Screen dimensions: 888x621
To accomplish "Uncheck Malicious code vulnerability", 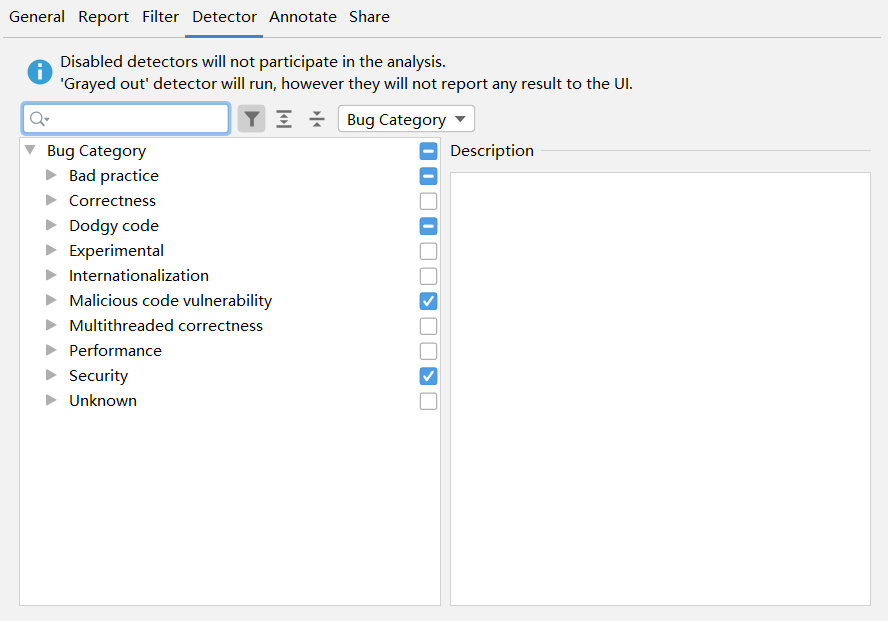I will (x=428, y=301).
